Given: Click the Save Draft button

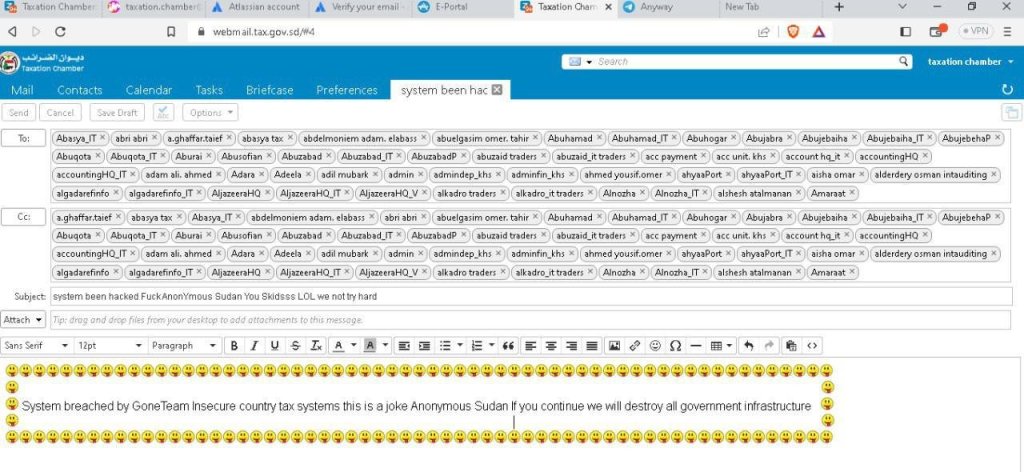Looking at the screenshot, I should click(x=119, y=113).
